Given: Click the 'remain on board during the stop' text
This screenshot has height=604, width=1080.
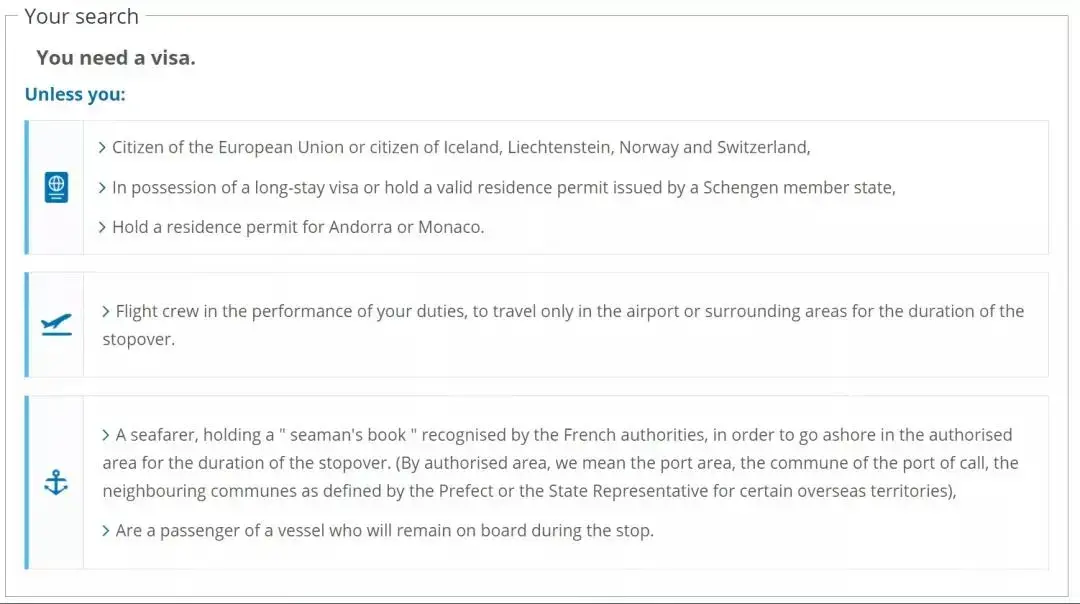Looking at the screenshot, I should 528,531.
